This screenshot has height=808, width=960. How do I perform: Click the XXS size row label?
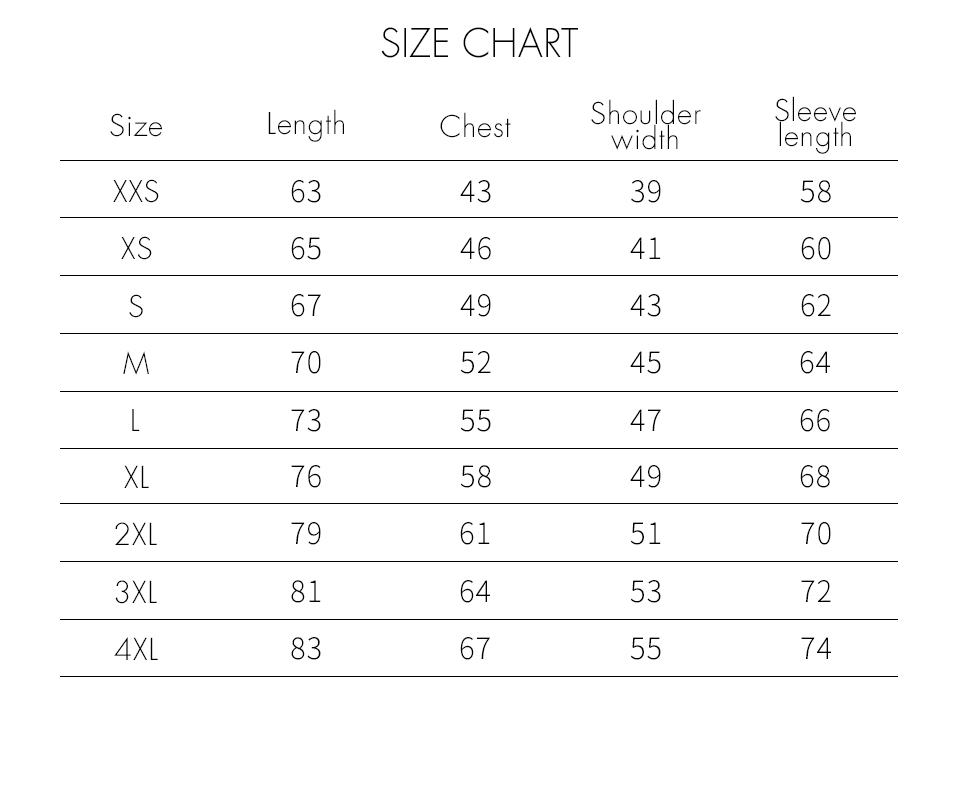[136, 191]
